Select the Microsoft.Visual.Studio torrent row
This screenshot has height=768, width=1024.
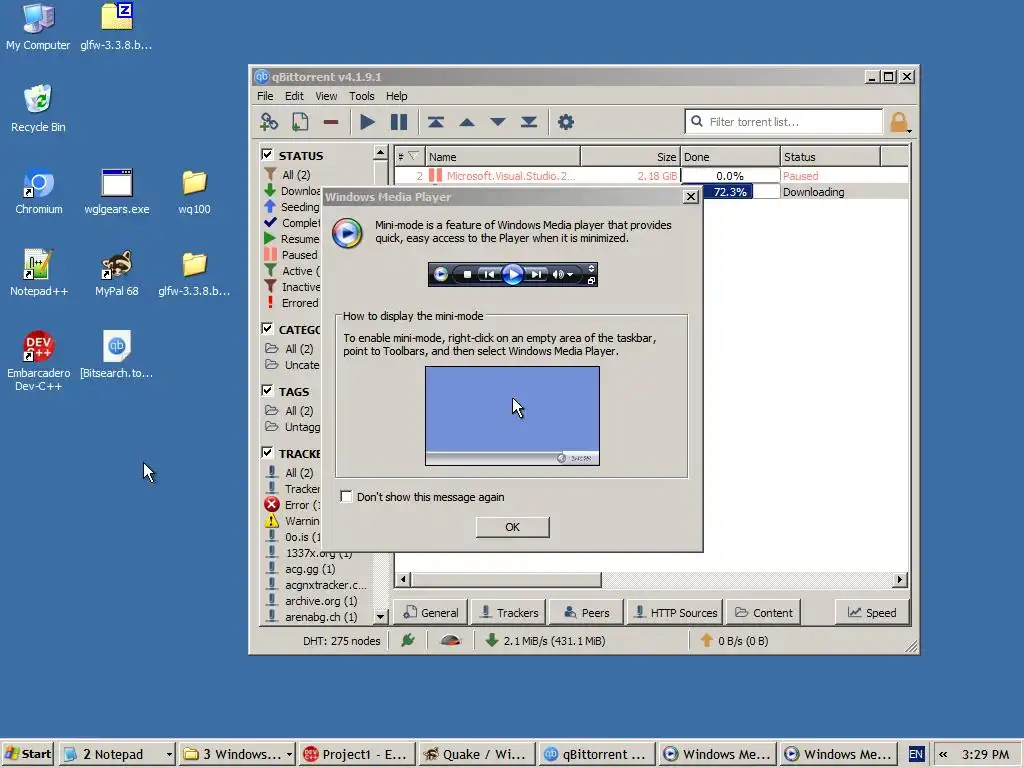click(651, 176)
